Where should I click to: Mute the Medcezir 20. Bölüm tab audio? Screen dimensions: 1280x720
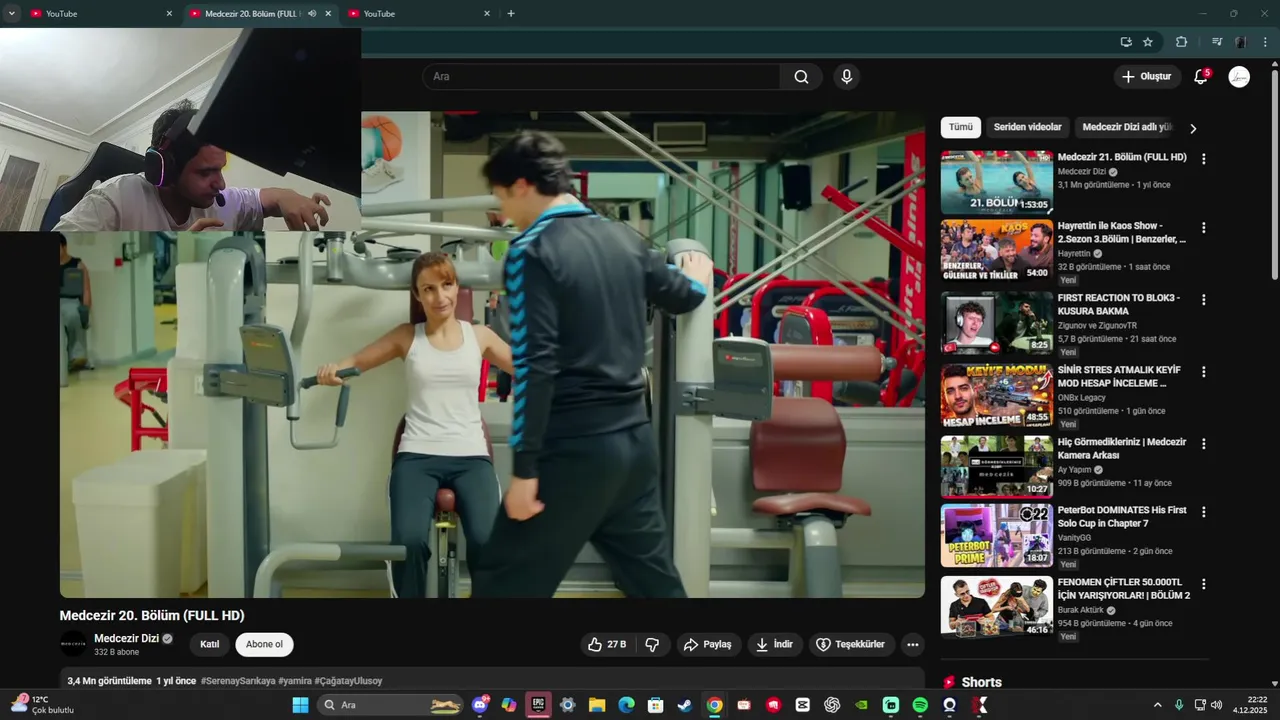tap(312, 13)
